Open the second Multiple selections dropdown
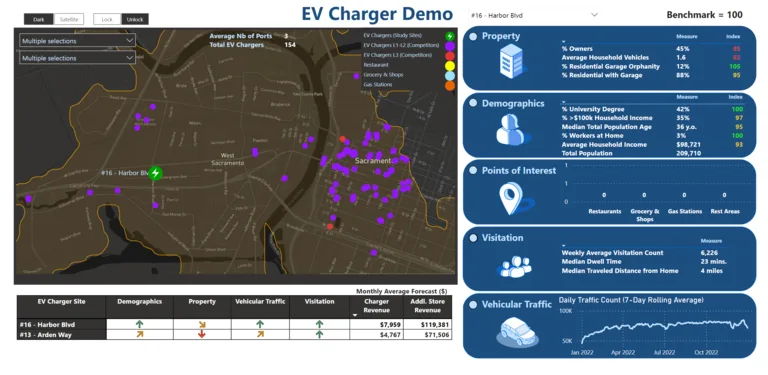The width and height of the screenshot is (768, 375). pos(77,58)
